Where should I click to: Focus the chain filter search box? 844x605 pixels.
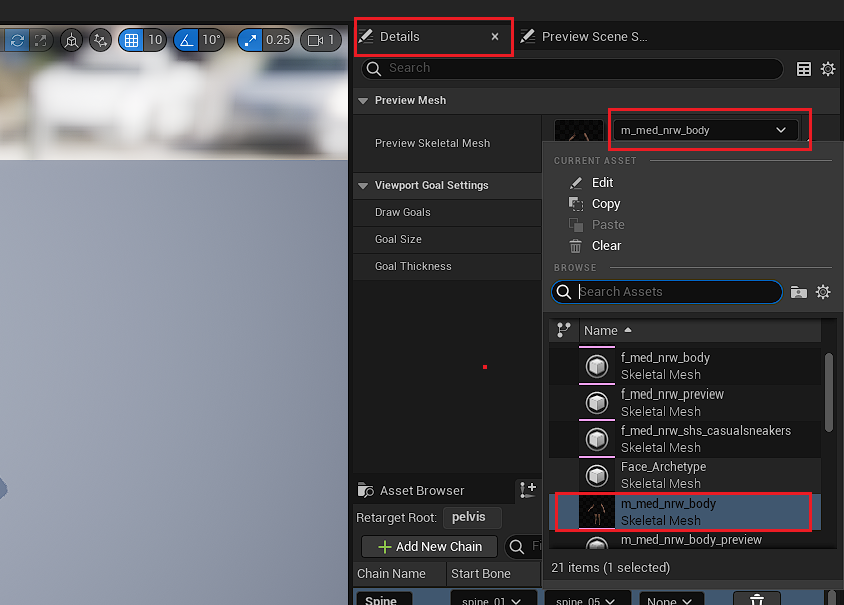[x=523, y=547]
